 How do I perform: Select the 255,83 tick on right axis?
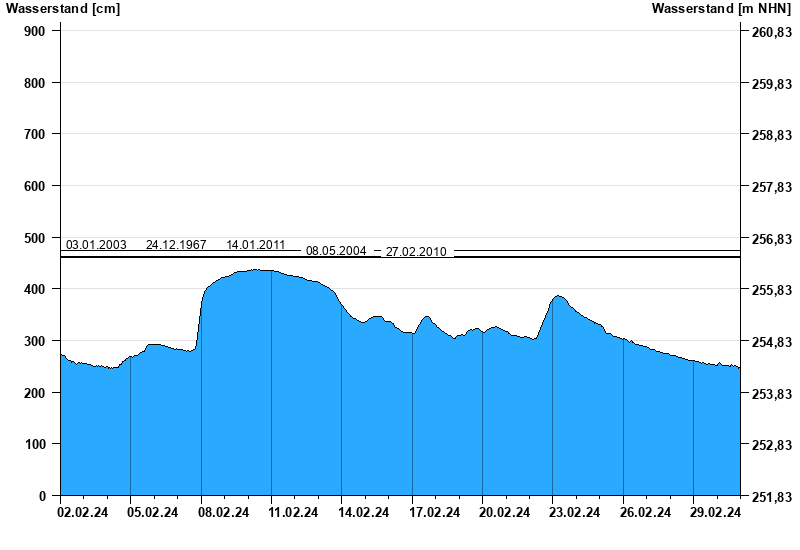point(772,290)
